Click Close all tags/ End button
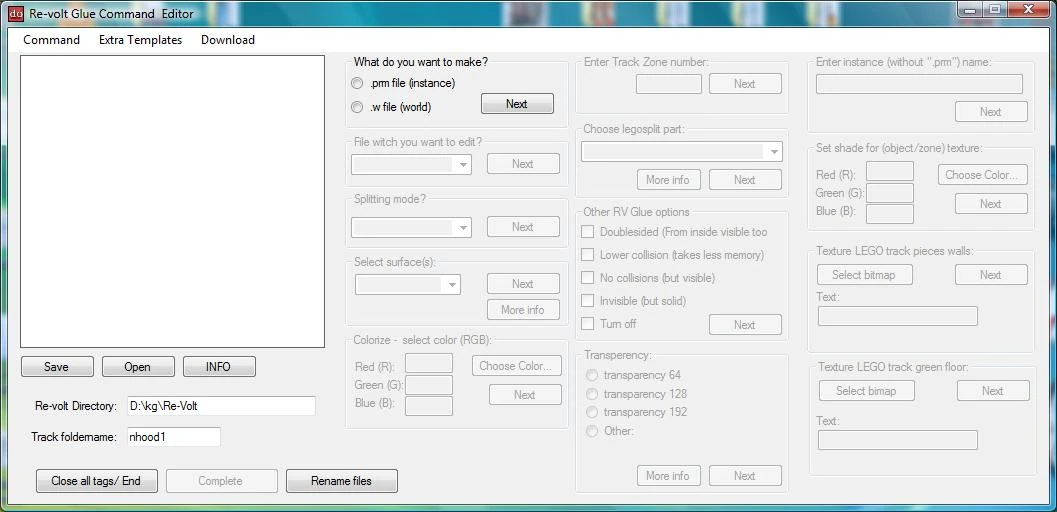1057x512 pixels. [96, 481]
